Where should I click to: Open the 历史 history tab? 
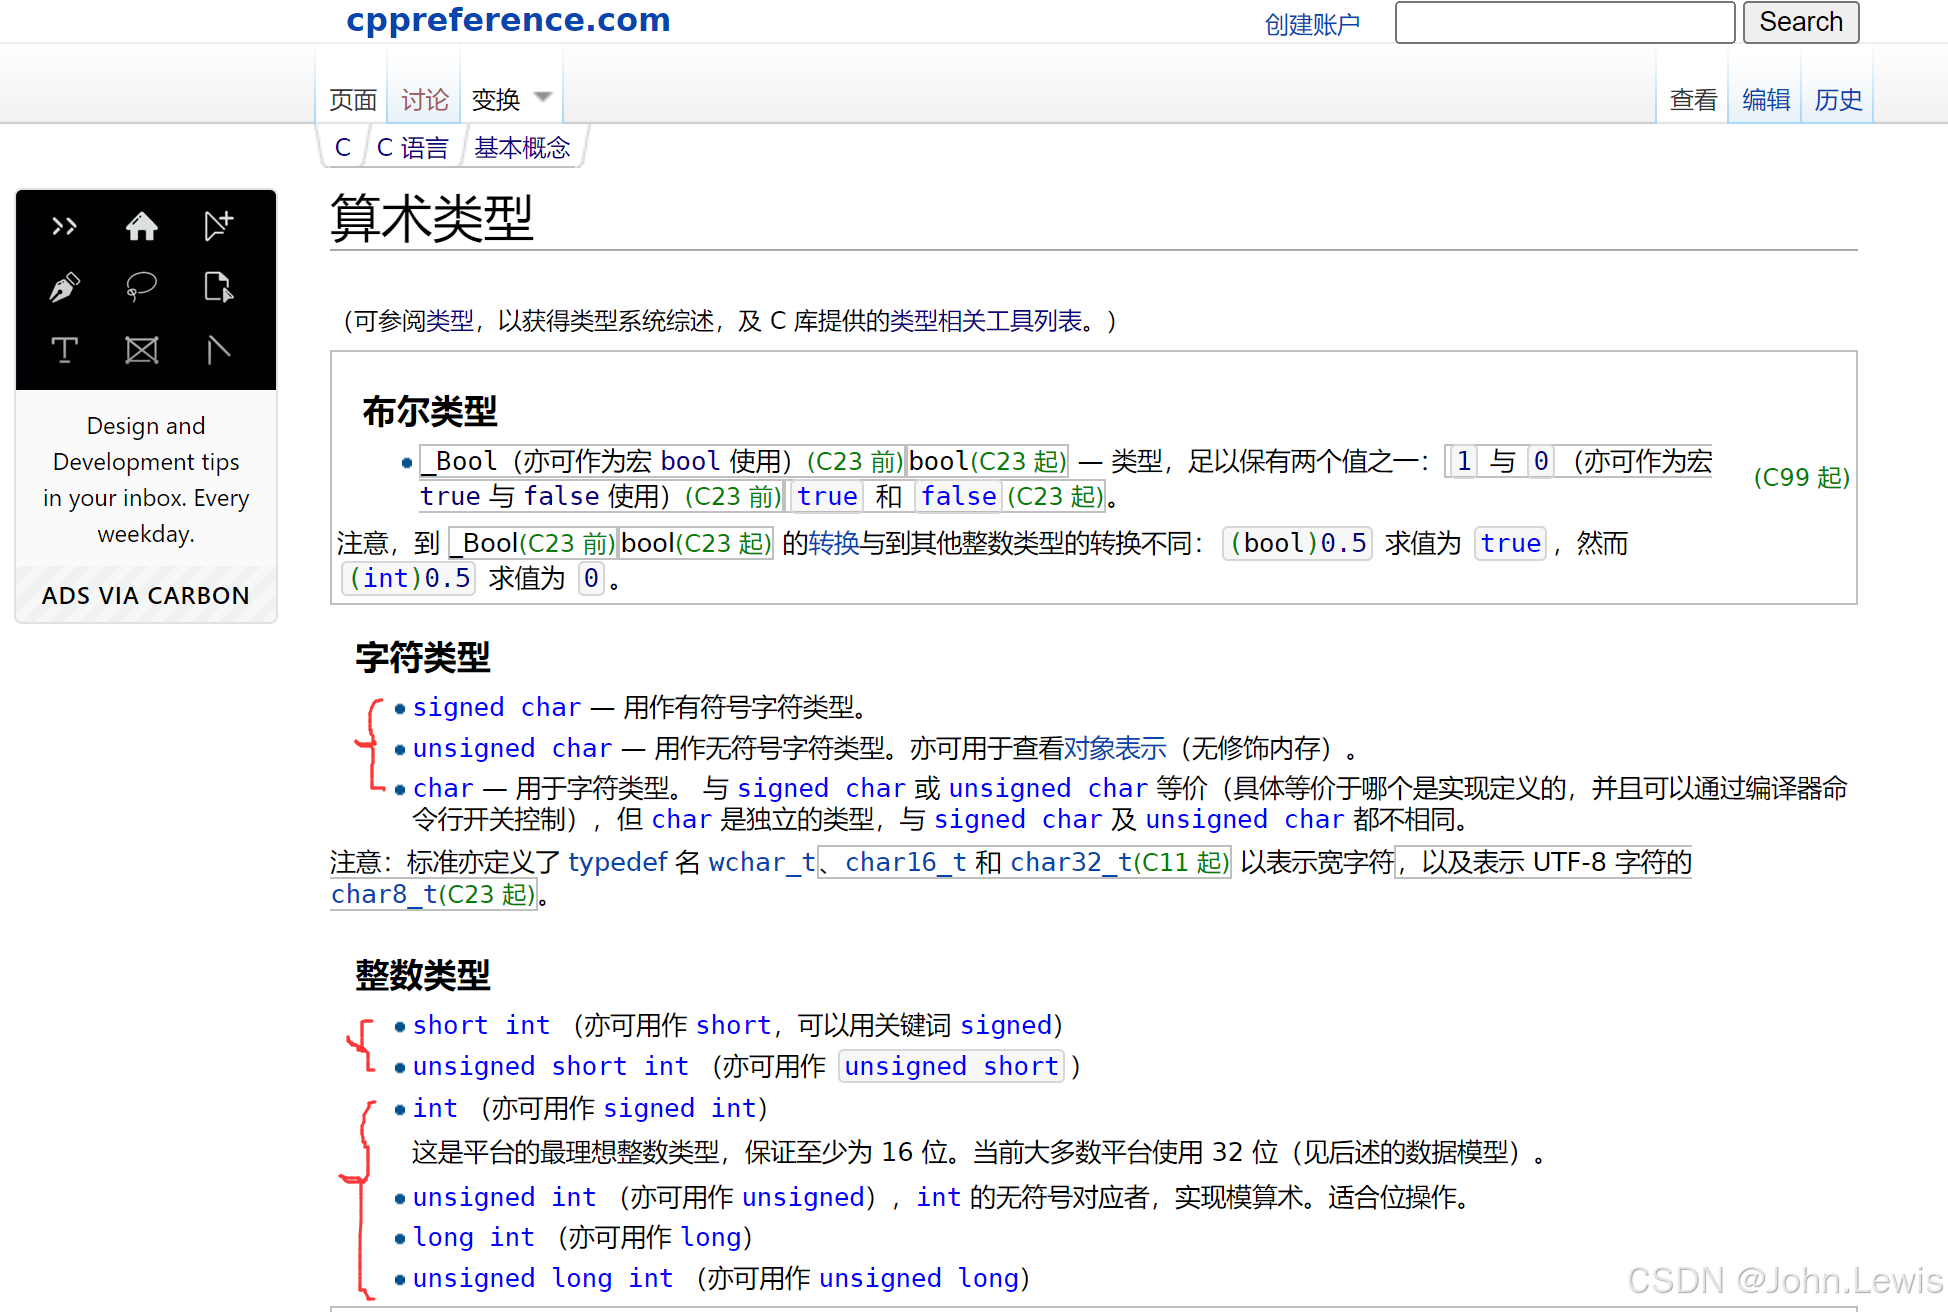1838,100
